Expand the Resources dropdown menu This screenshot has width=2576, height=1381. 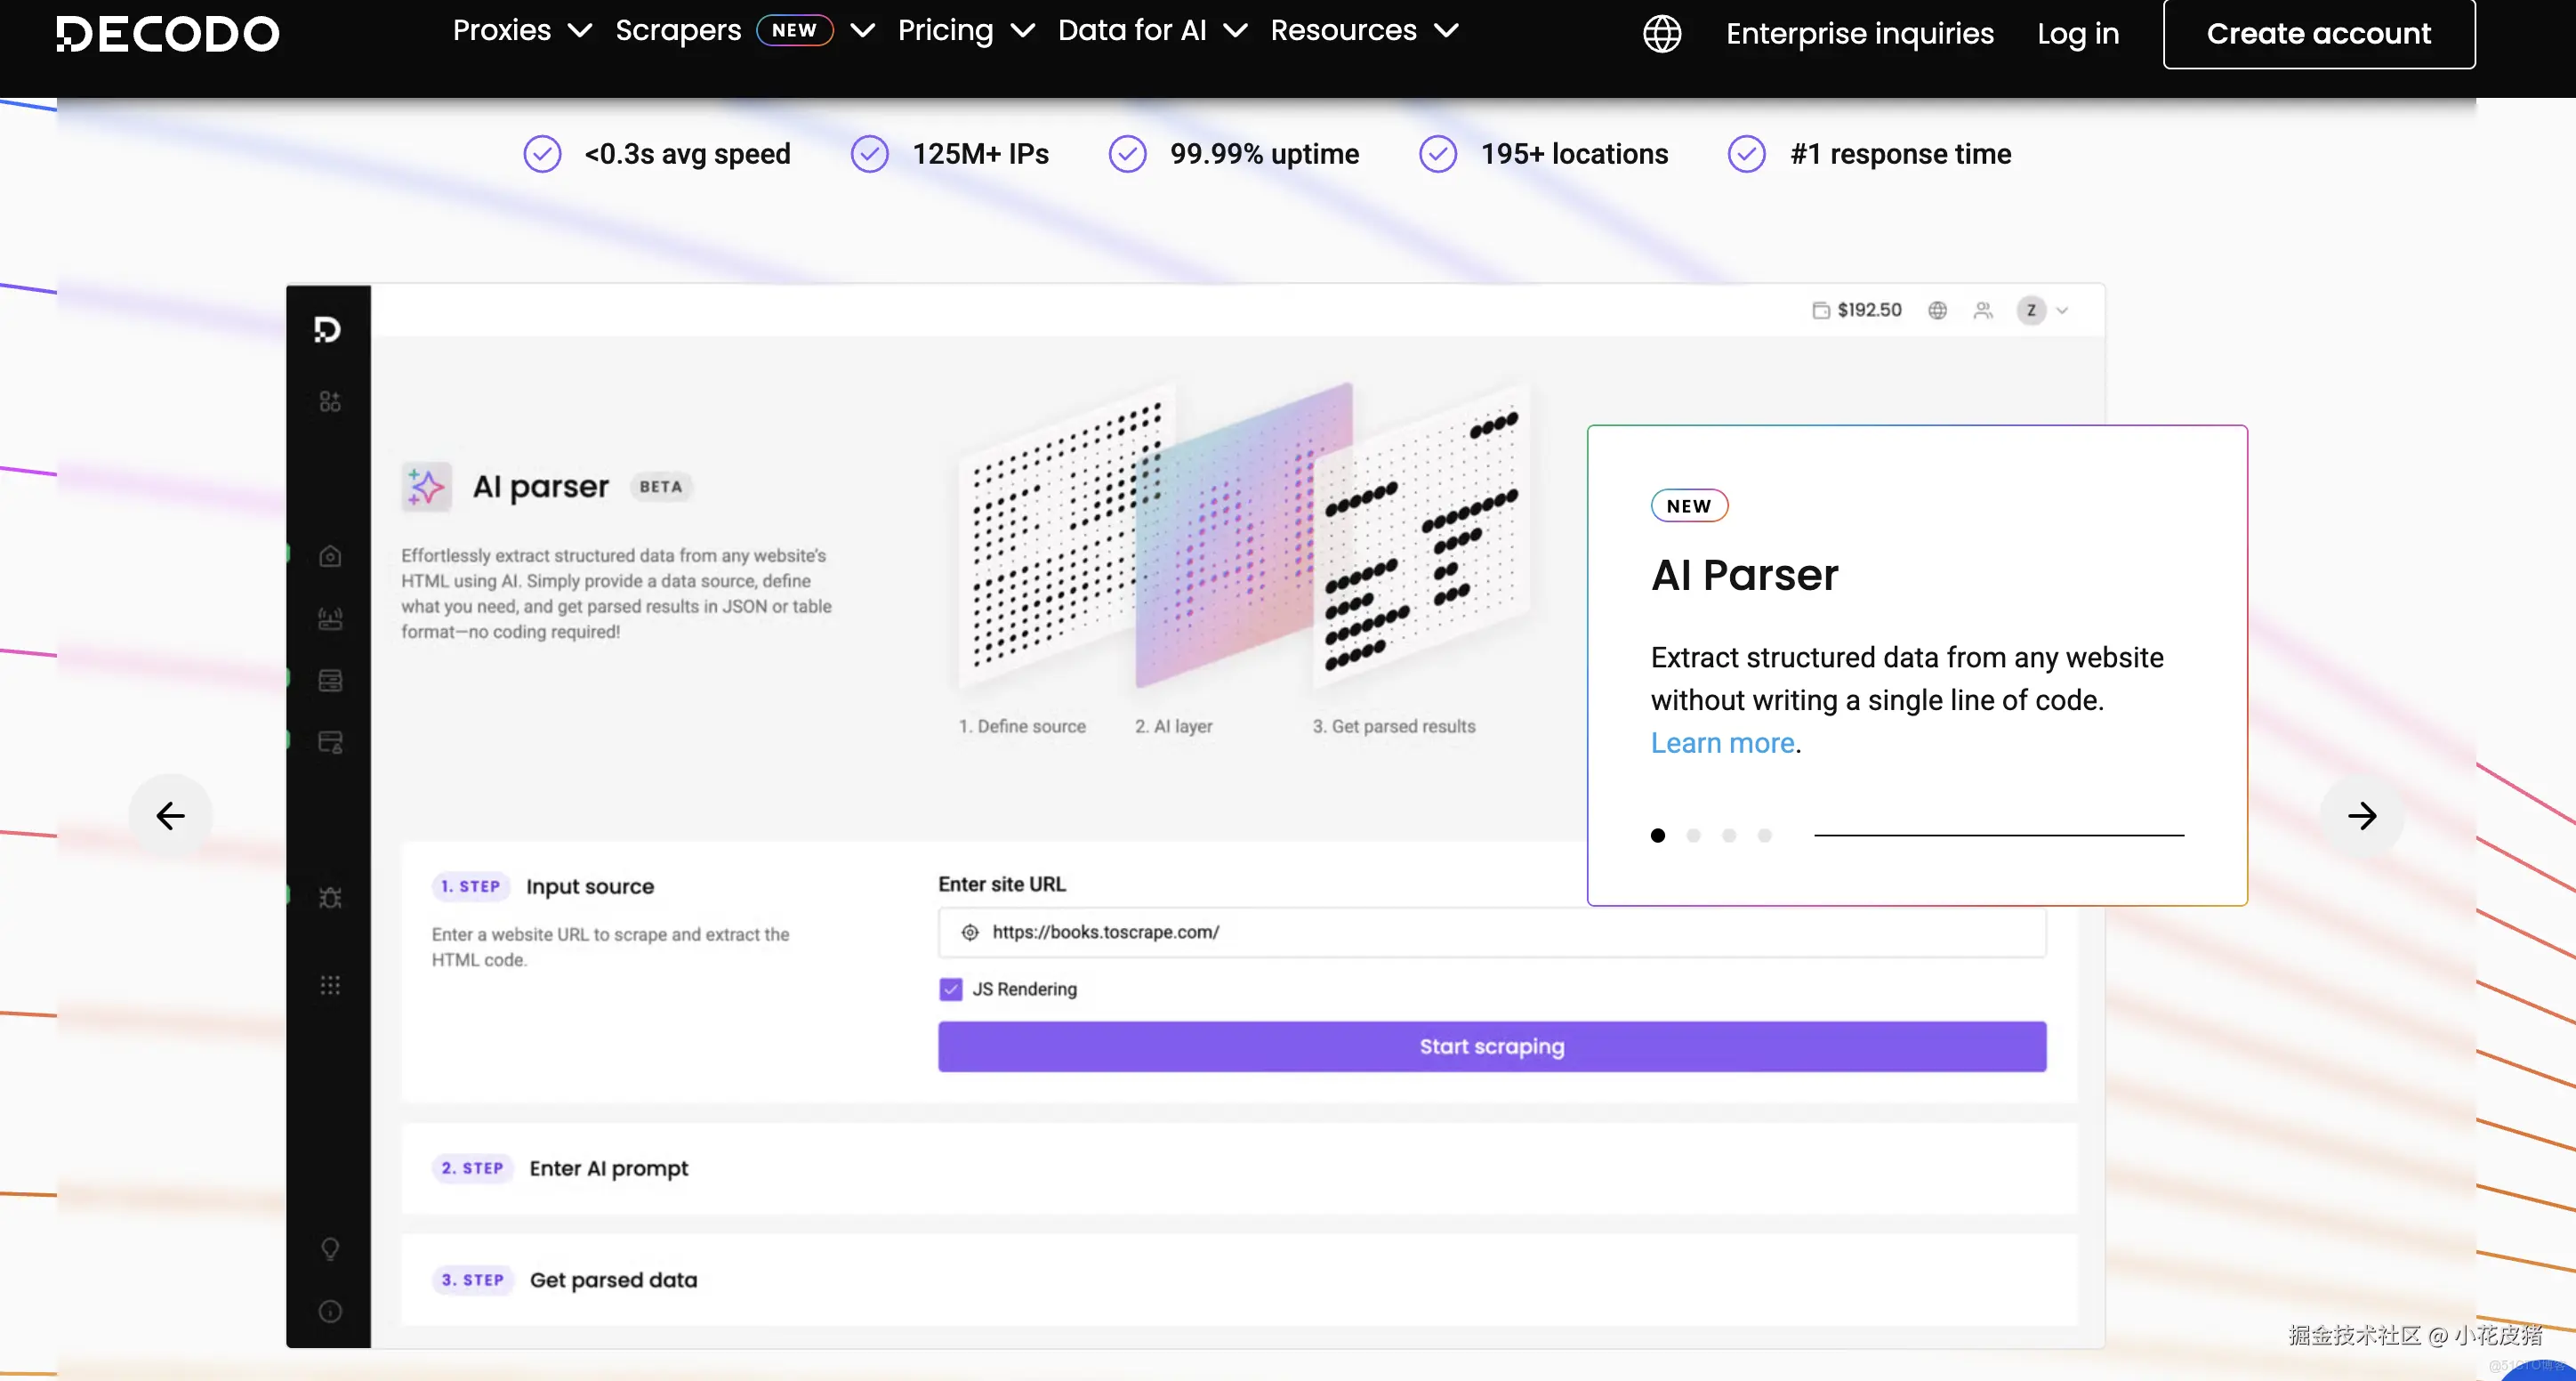[1363, 31]
